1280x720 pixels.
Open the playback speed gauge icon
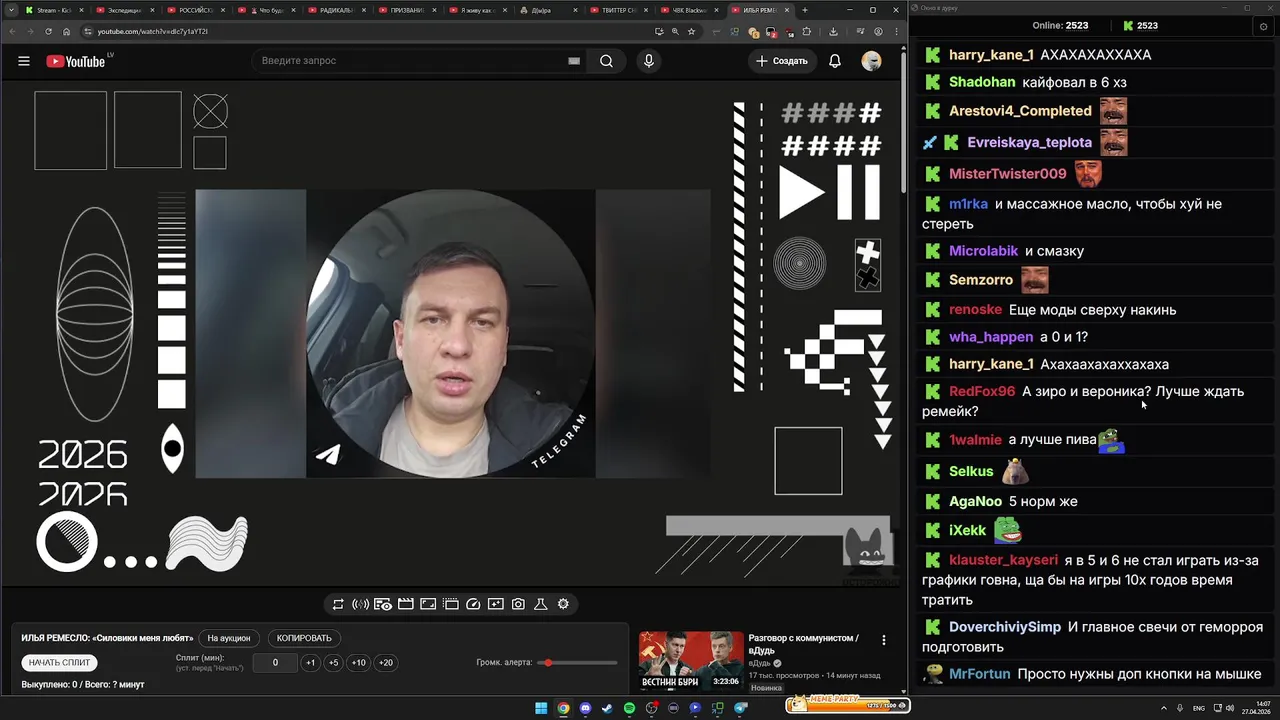point(473,604)
